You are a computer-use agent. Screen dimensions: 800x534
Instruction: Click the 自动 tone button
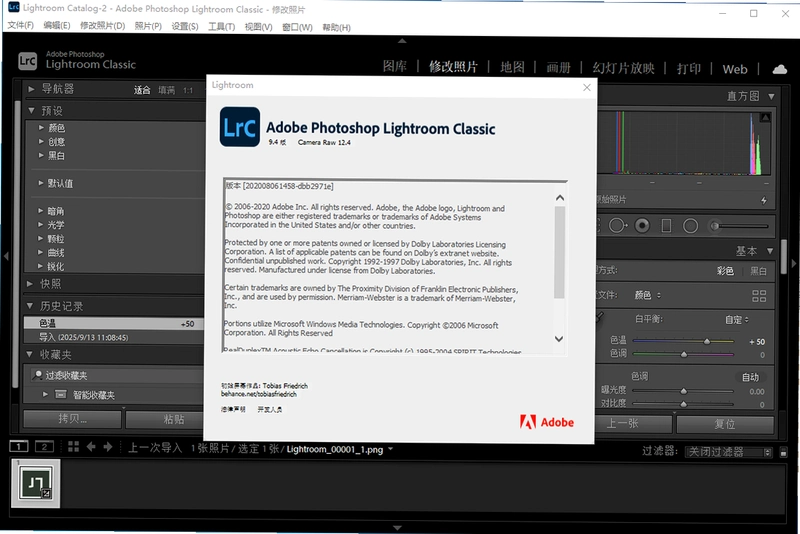(x=750, y=377)
